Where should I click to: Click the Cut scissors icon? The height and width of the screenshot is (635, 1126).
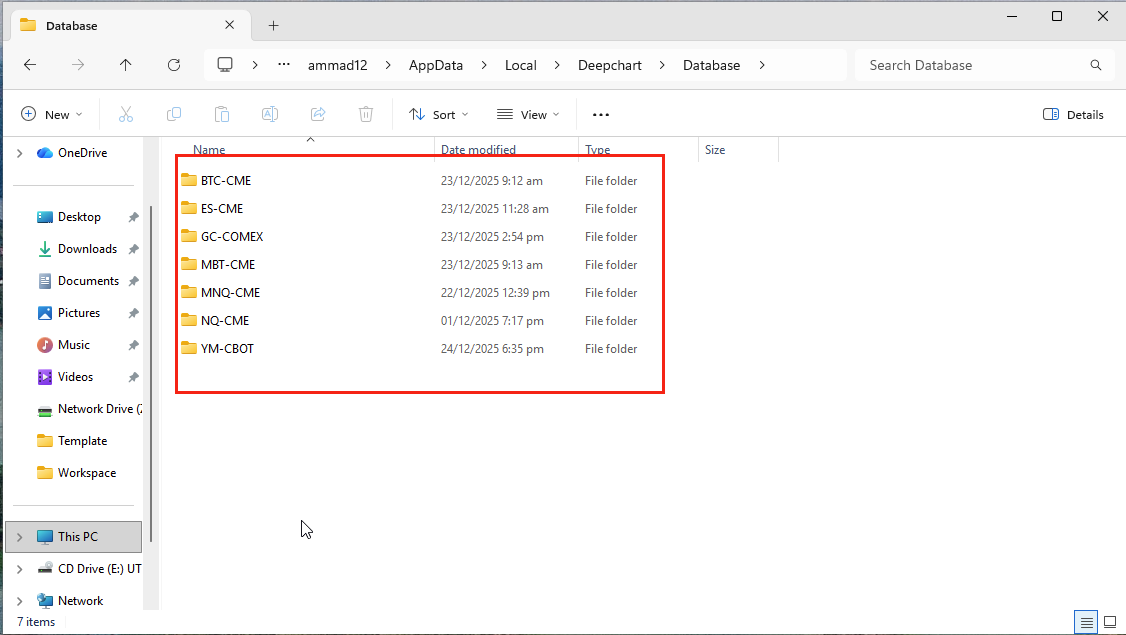126,114
